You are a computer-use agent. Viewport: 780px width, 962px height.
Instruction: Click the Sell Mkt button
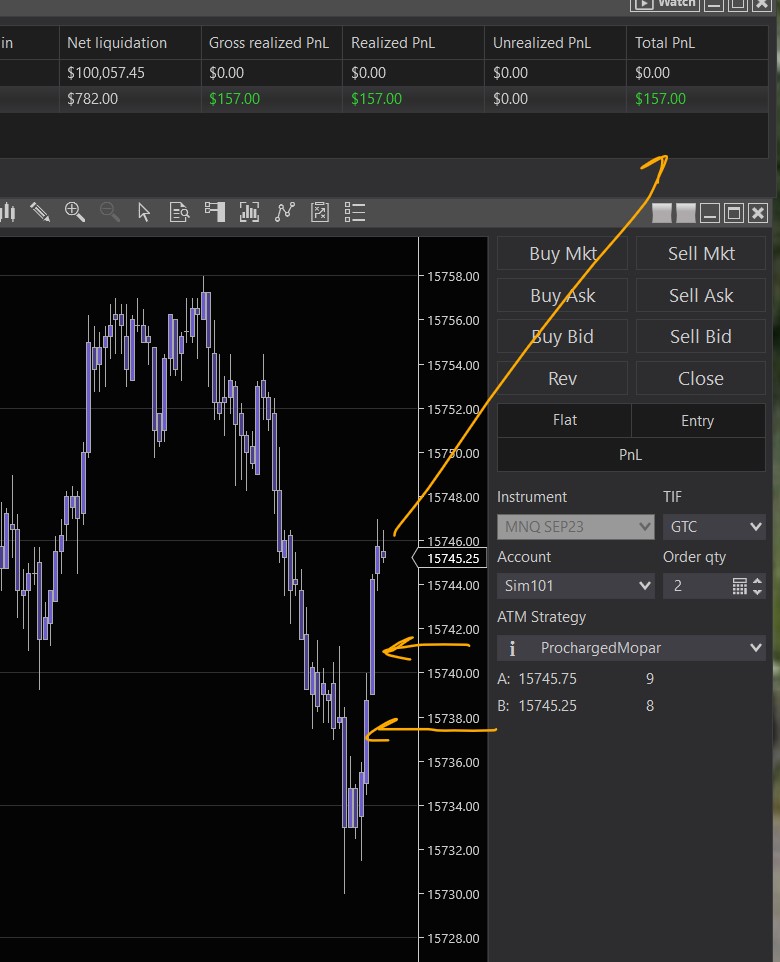tap(701, 253)
